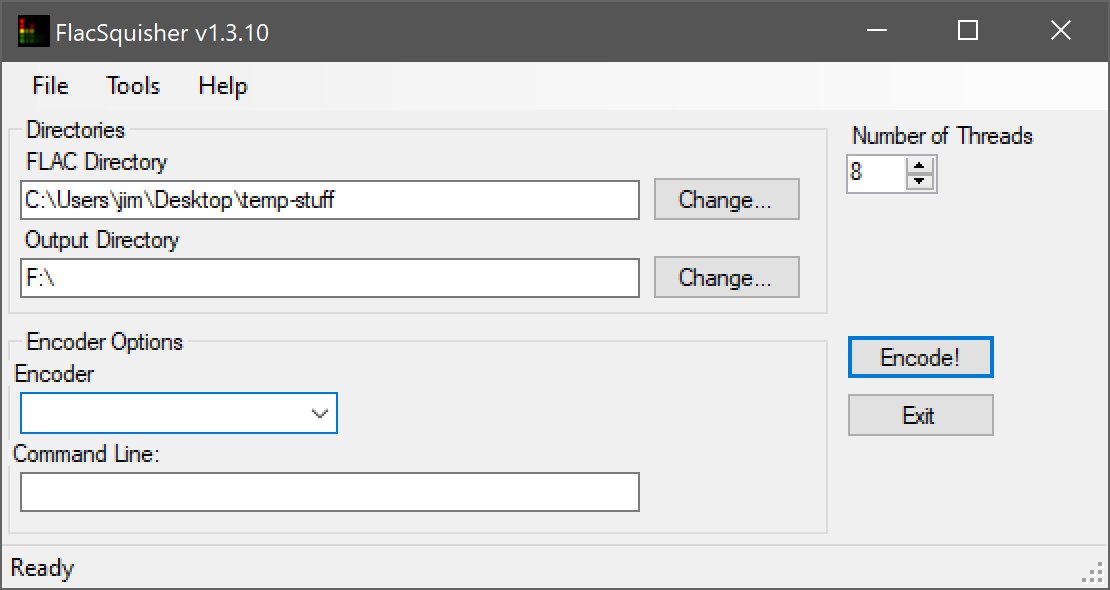Maximize the FlacSquisher window
The height and width of the screenshot is (590, 1110).
[967, 32]
